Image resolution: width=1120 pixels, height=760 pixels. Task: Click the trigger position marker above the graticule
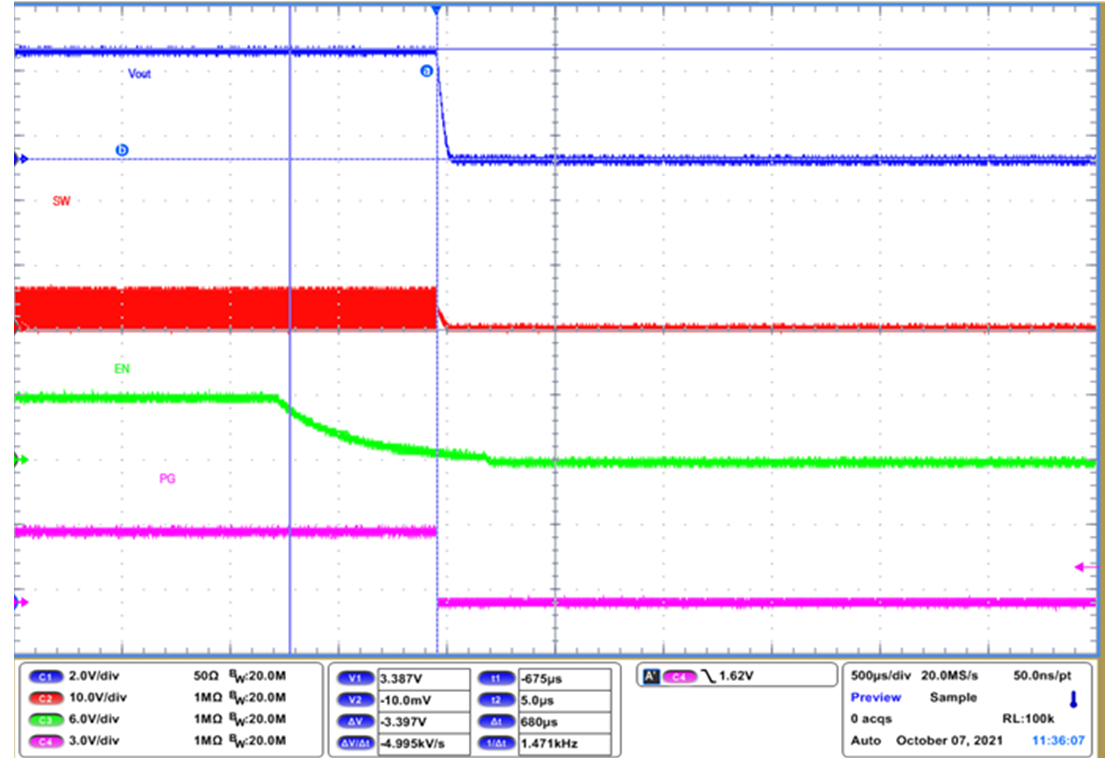click(x=437, y=10)
